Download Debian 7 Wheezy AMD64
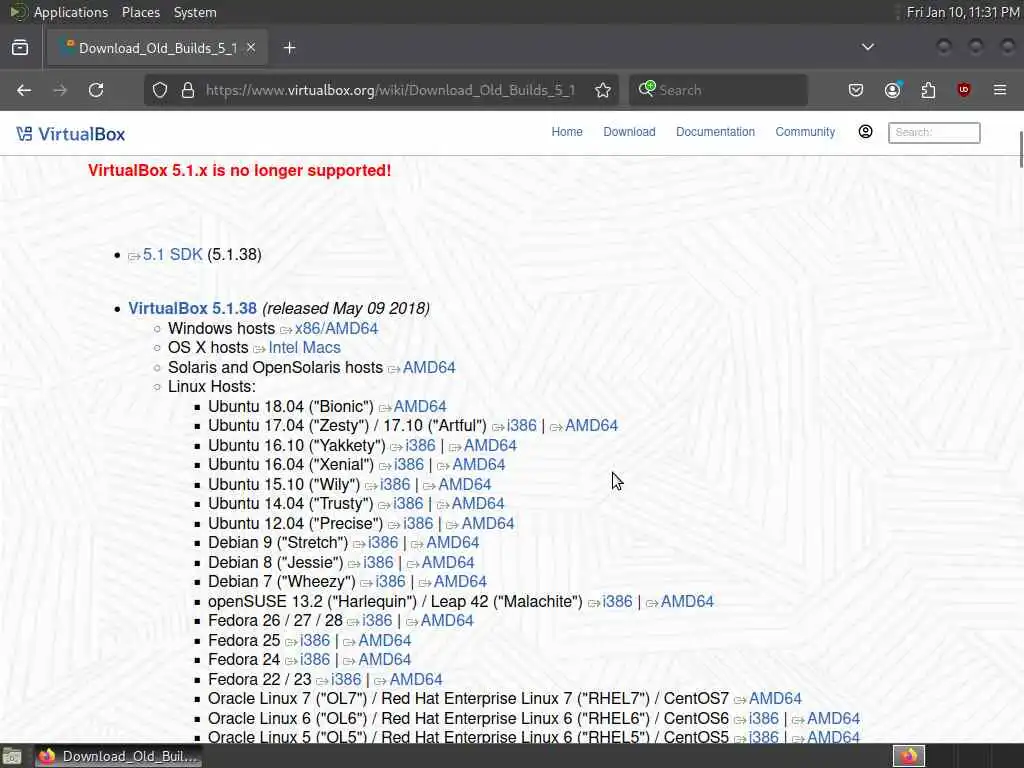 coord(460,582)
